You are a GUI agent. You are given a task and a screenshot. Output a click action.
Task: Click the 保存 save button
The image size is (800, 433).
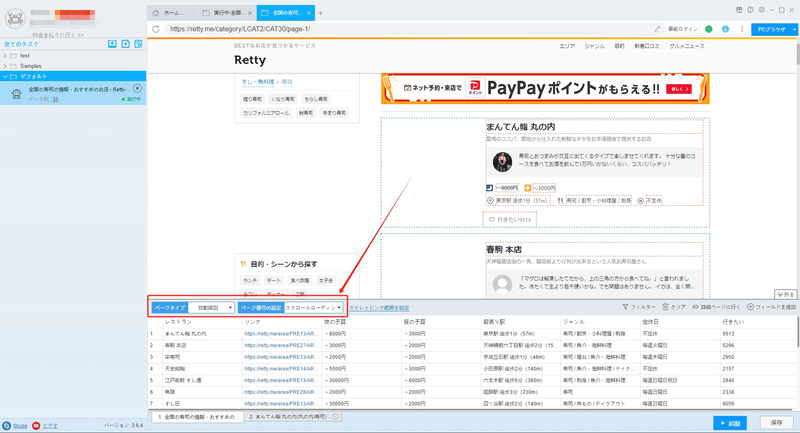pos(777,423)
